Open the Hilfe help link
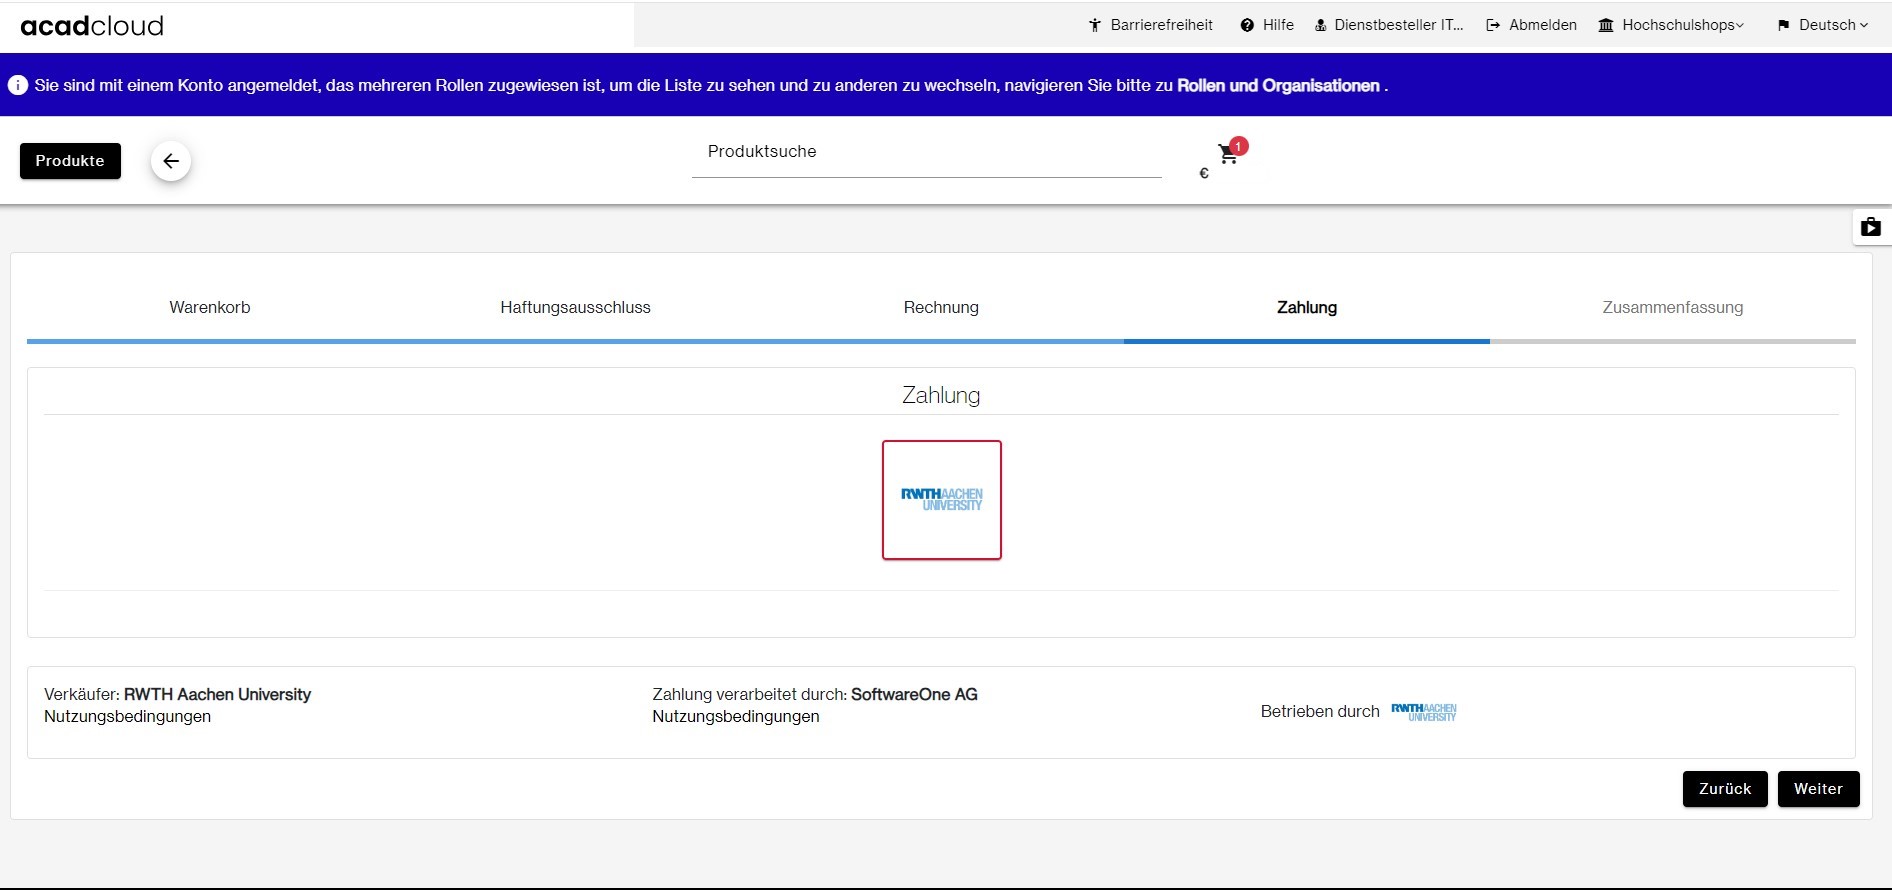1892x890 pixels. click(1267, 25)
